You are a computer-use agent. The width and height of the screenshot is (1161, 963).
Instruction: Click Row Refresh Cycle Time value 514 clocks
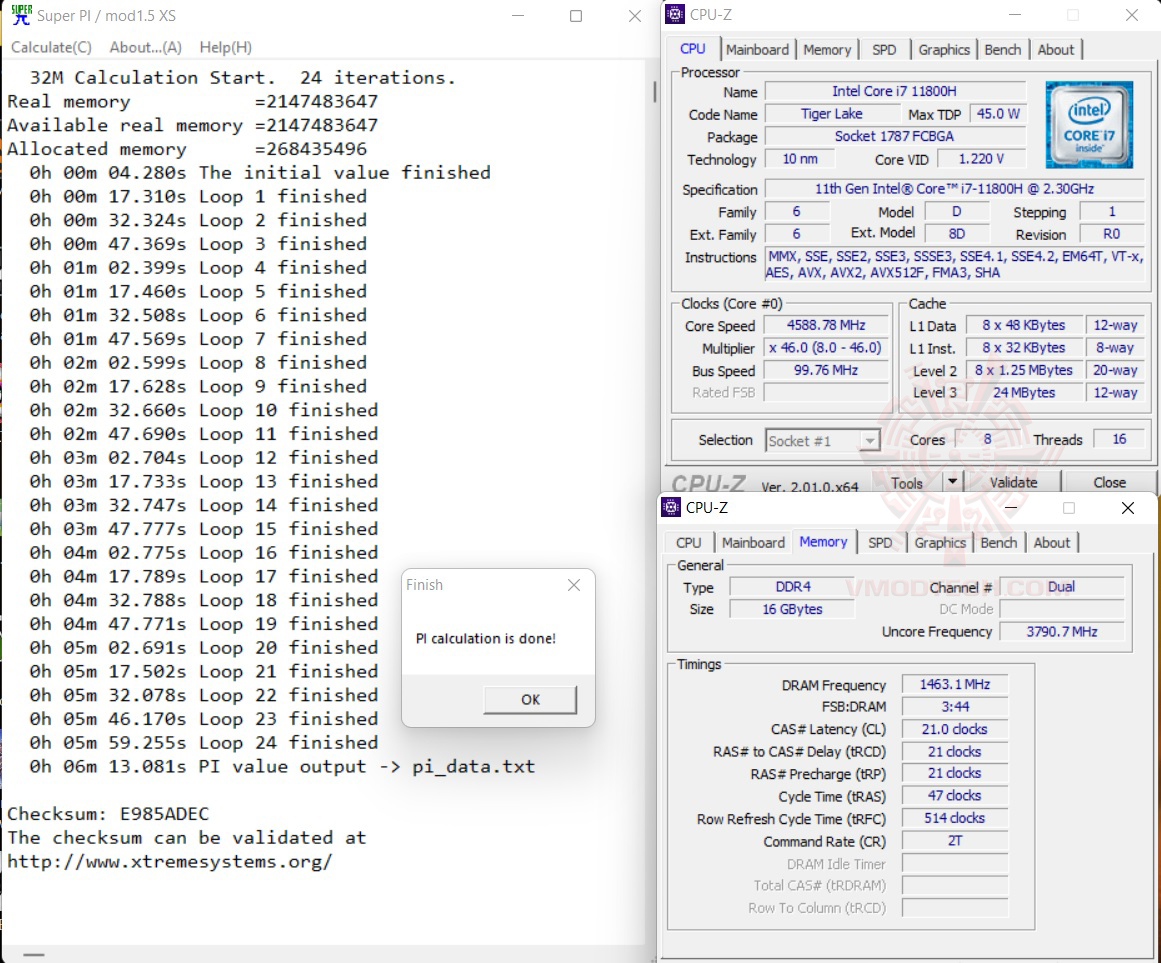point(954,818)
